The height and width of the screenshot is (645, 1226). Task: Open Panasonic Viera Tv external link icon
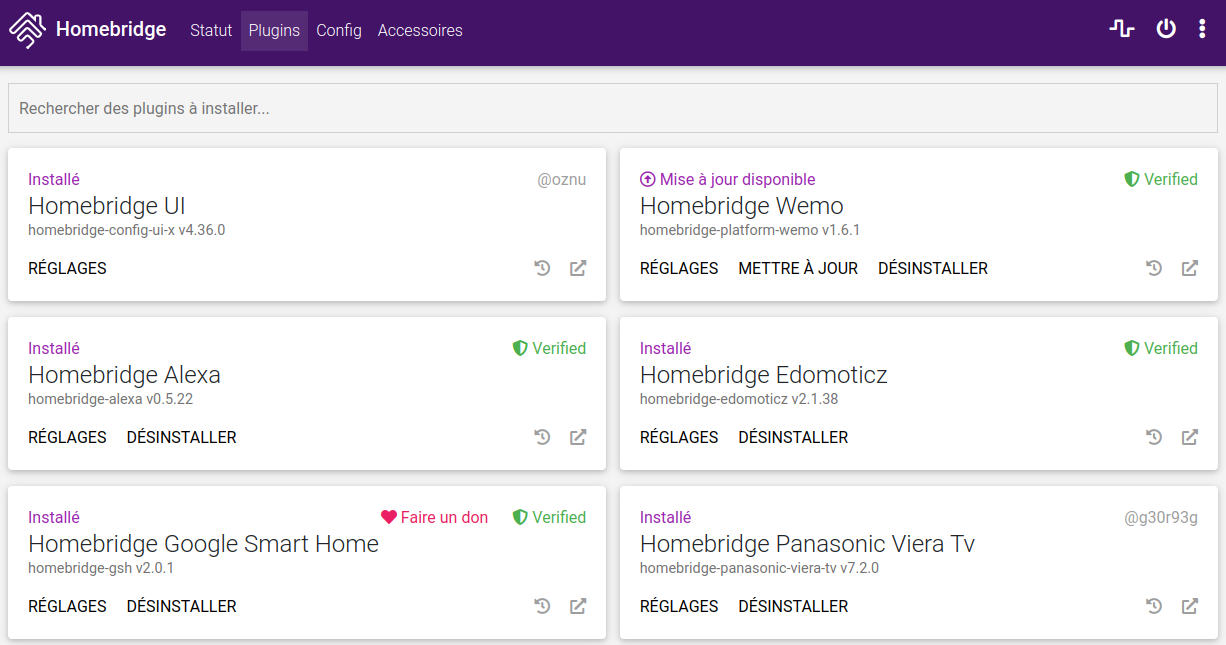click(1190, 606)
